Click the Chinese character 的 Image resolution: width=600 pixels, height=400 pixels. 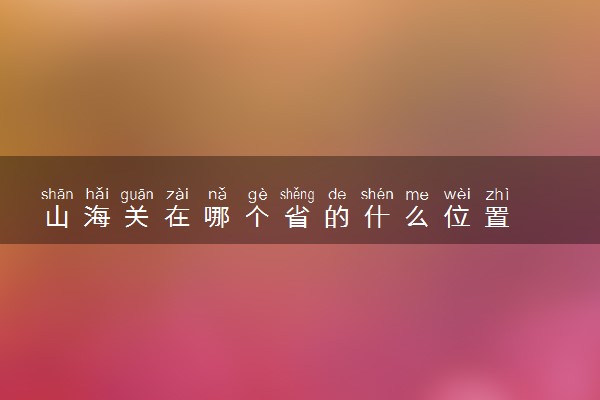click(337, 217)
